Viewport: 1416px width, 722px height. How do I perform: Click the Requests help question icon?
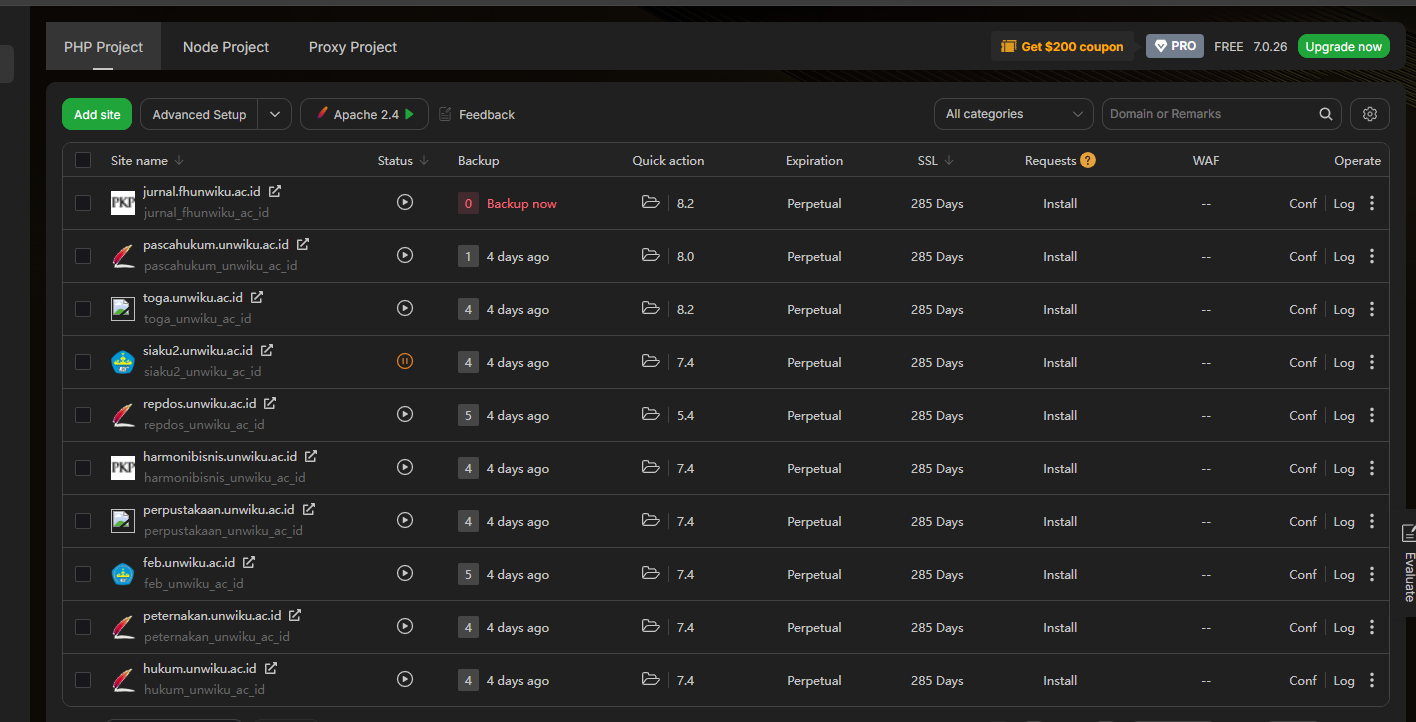[x=1088, y=160]
